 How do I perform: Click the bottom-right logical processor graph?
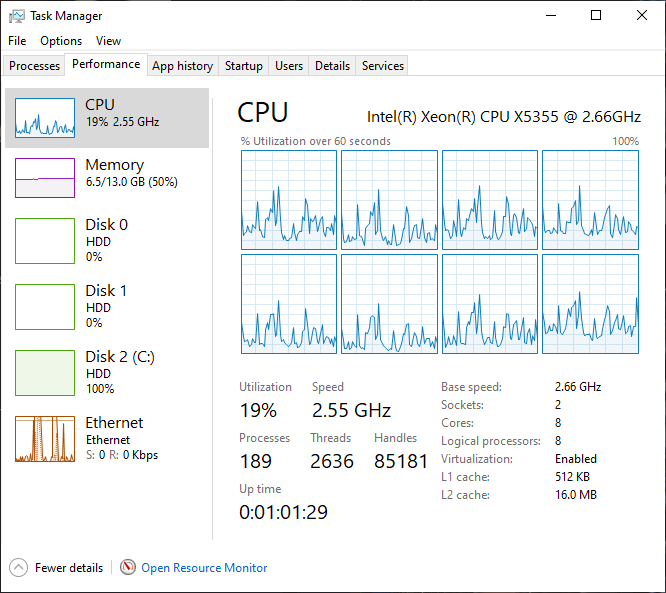click(590, 304)
